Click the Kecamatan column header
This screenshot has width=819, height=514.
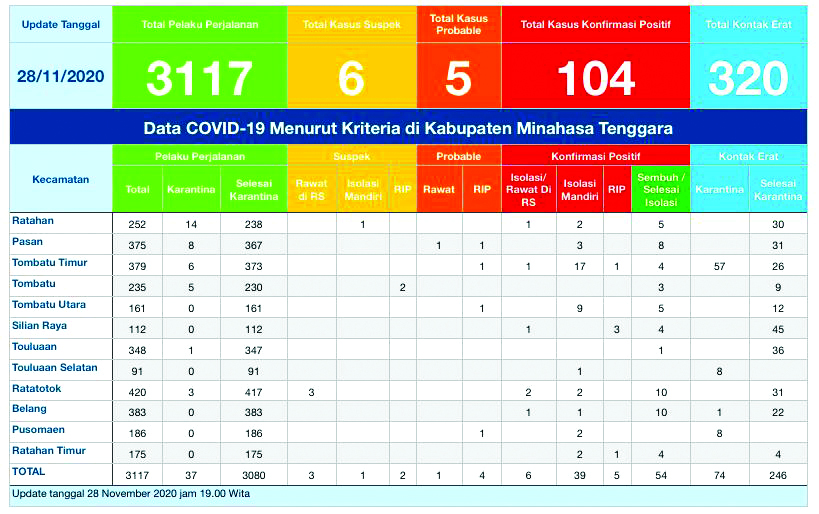click(x=59, y=180)
